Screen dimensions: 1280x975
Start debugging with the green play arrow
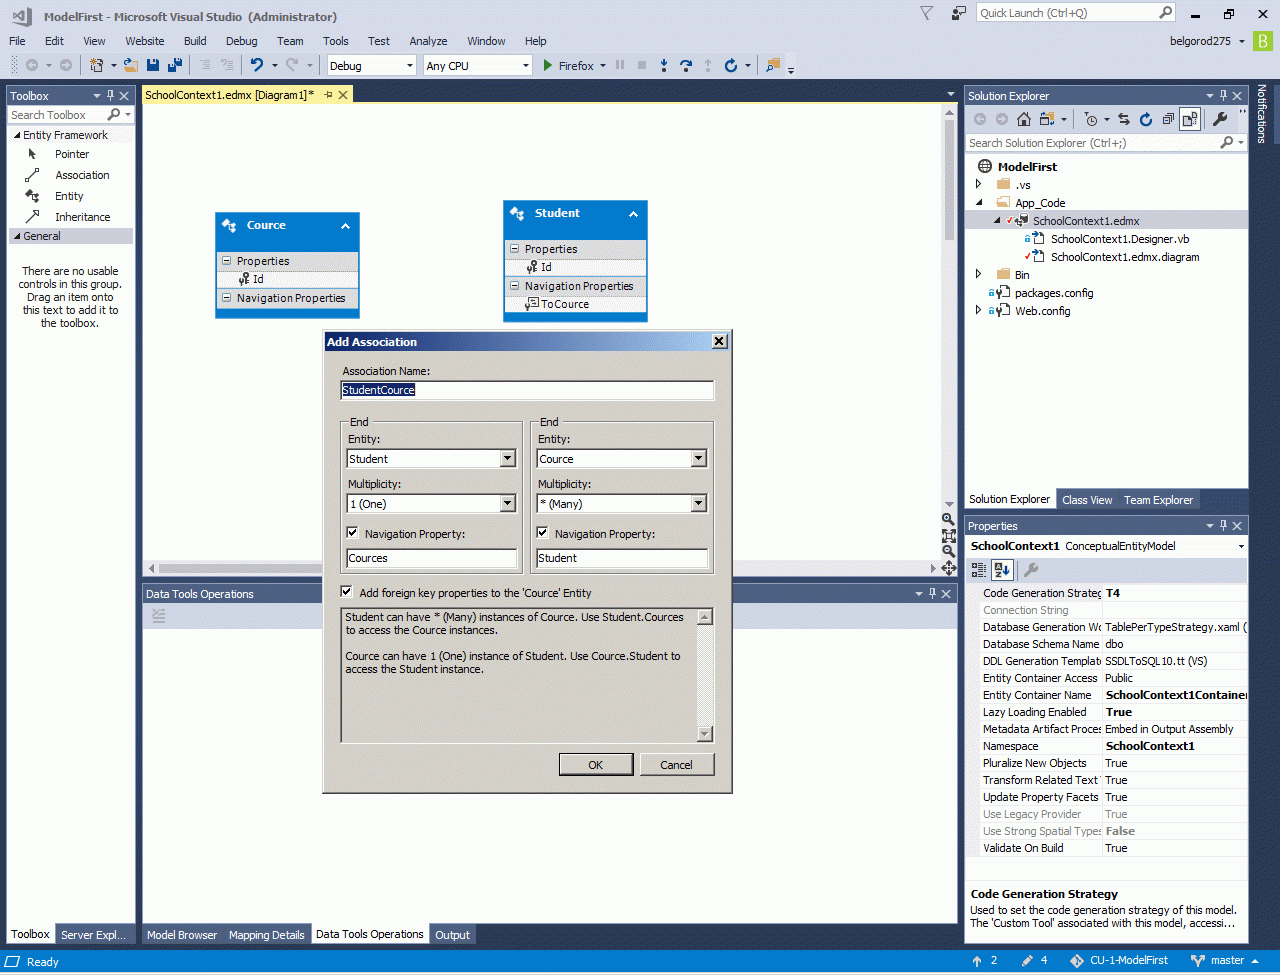547,66
